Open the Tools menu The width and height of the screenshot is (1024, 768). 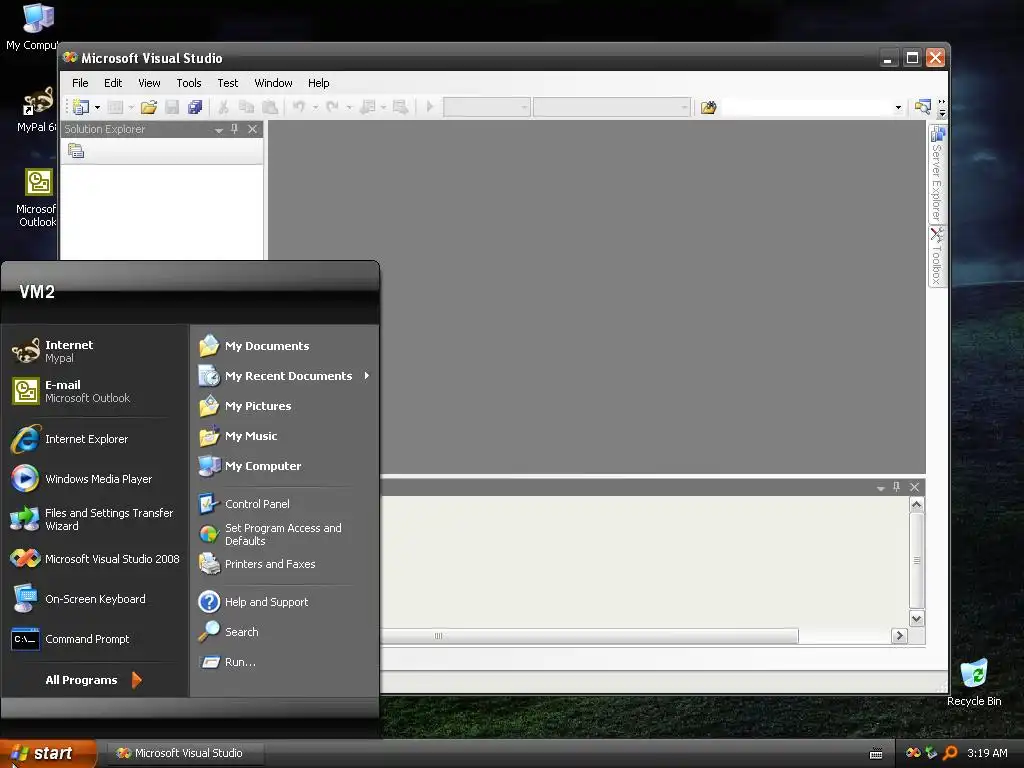coord(189,83)
